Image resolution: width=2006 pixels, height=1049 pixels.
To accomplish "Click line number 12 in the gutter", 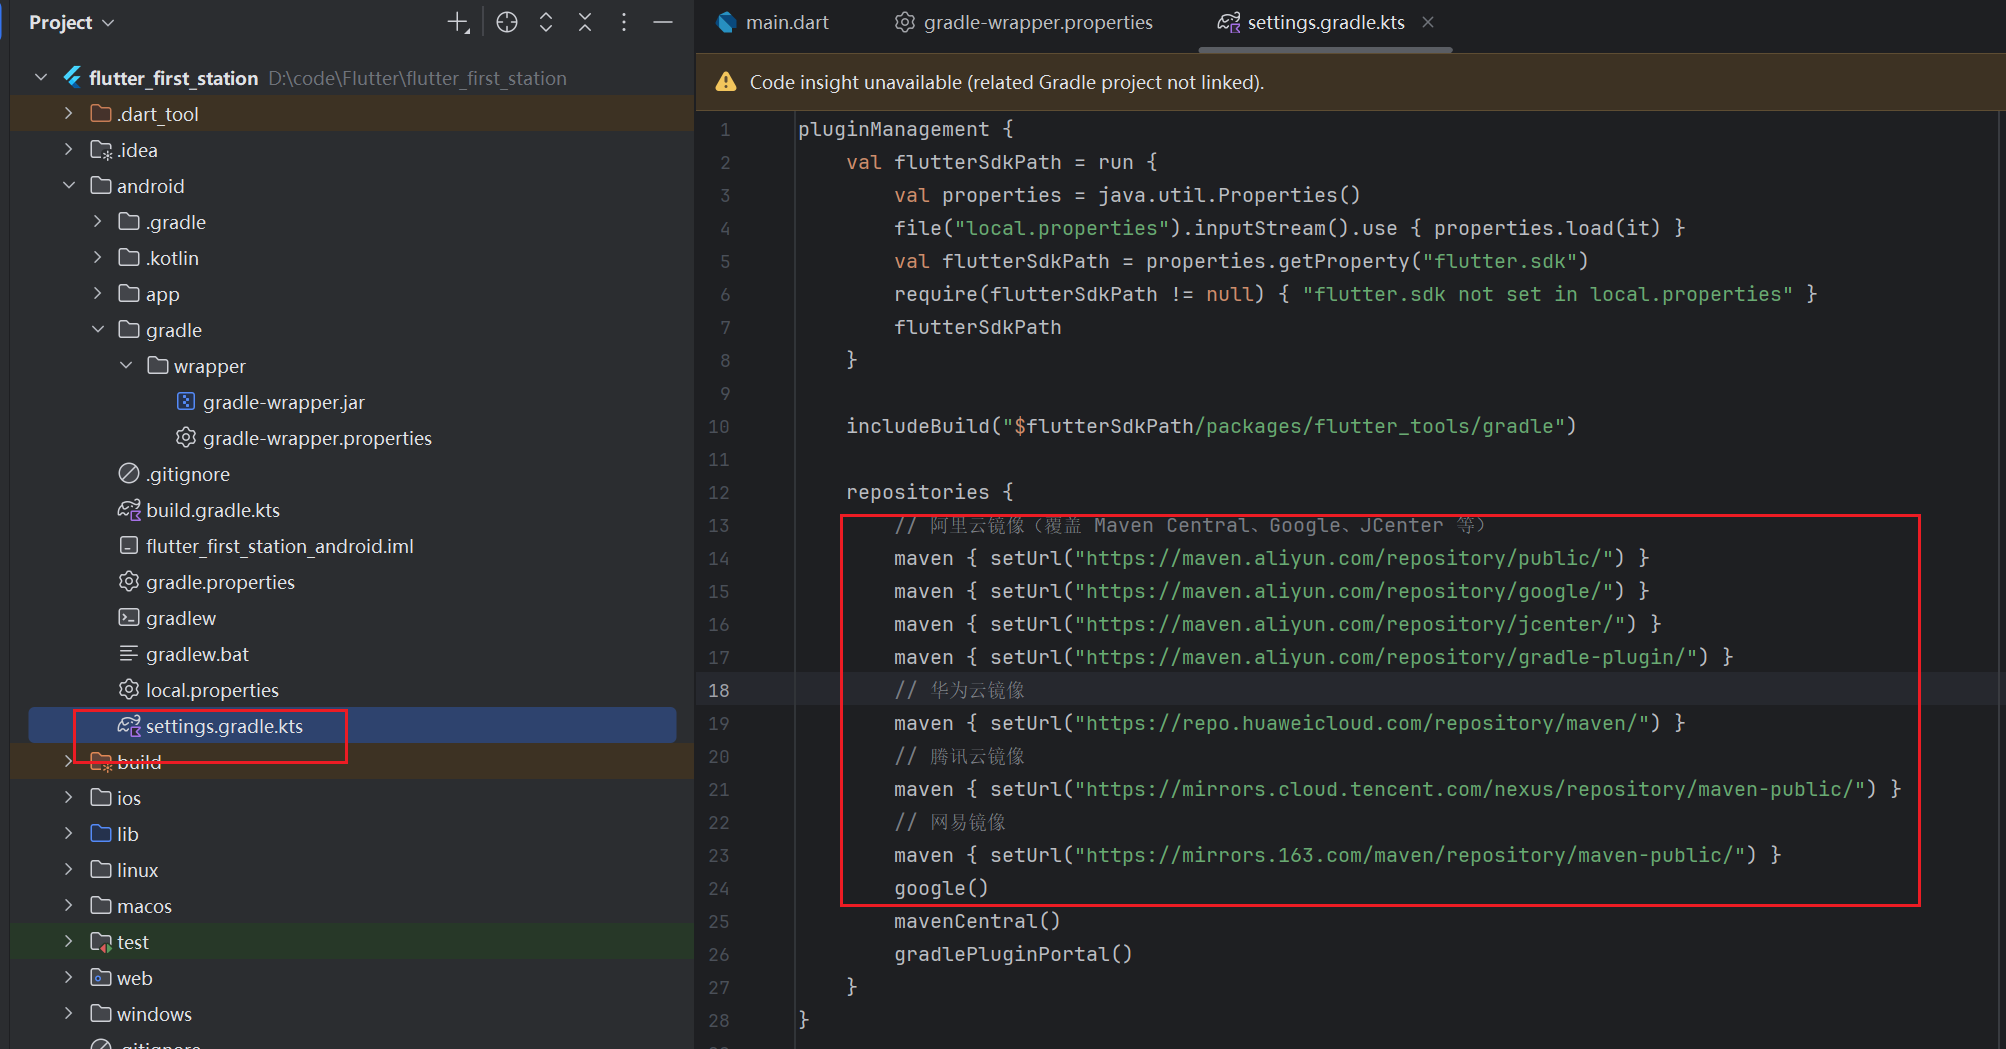I will click(719, 492).
